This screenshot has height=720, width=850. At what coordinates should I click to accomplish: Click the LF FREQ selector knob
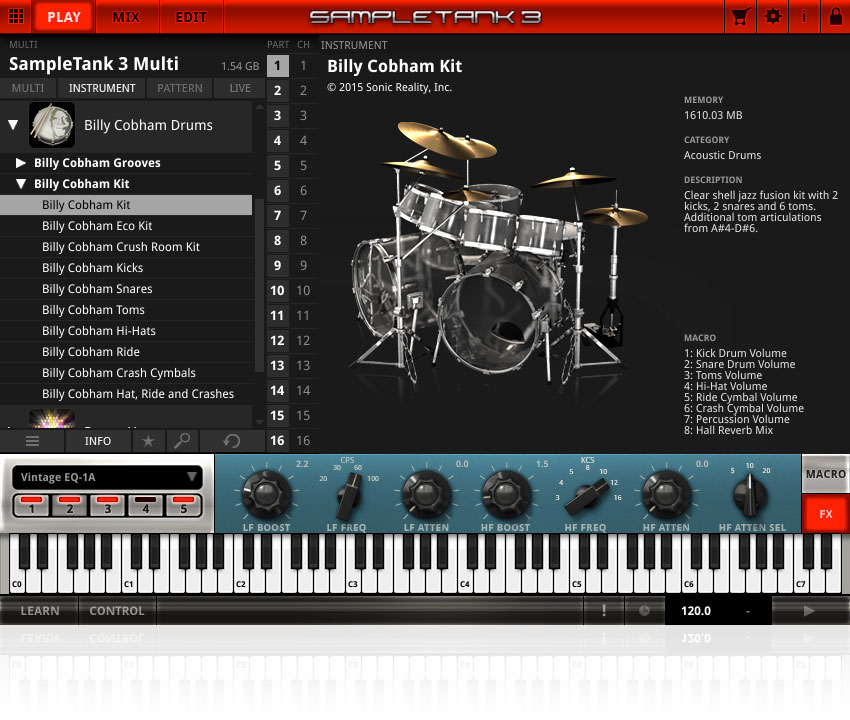tap(347, 496)
